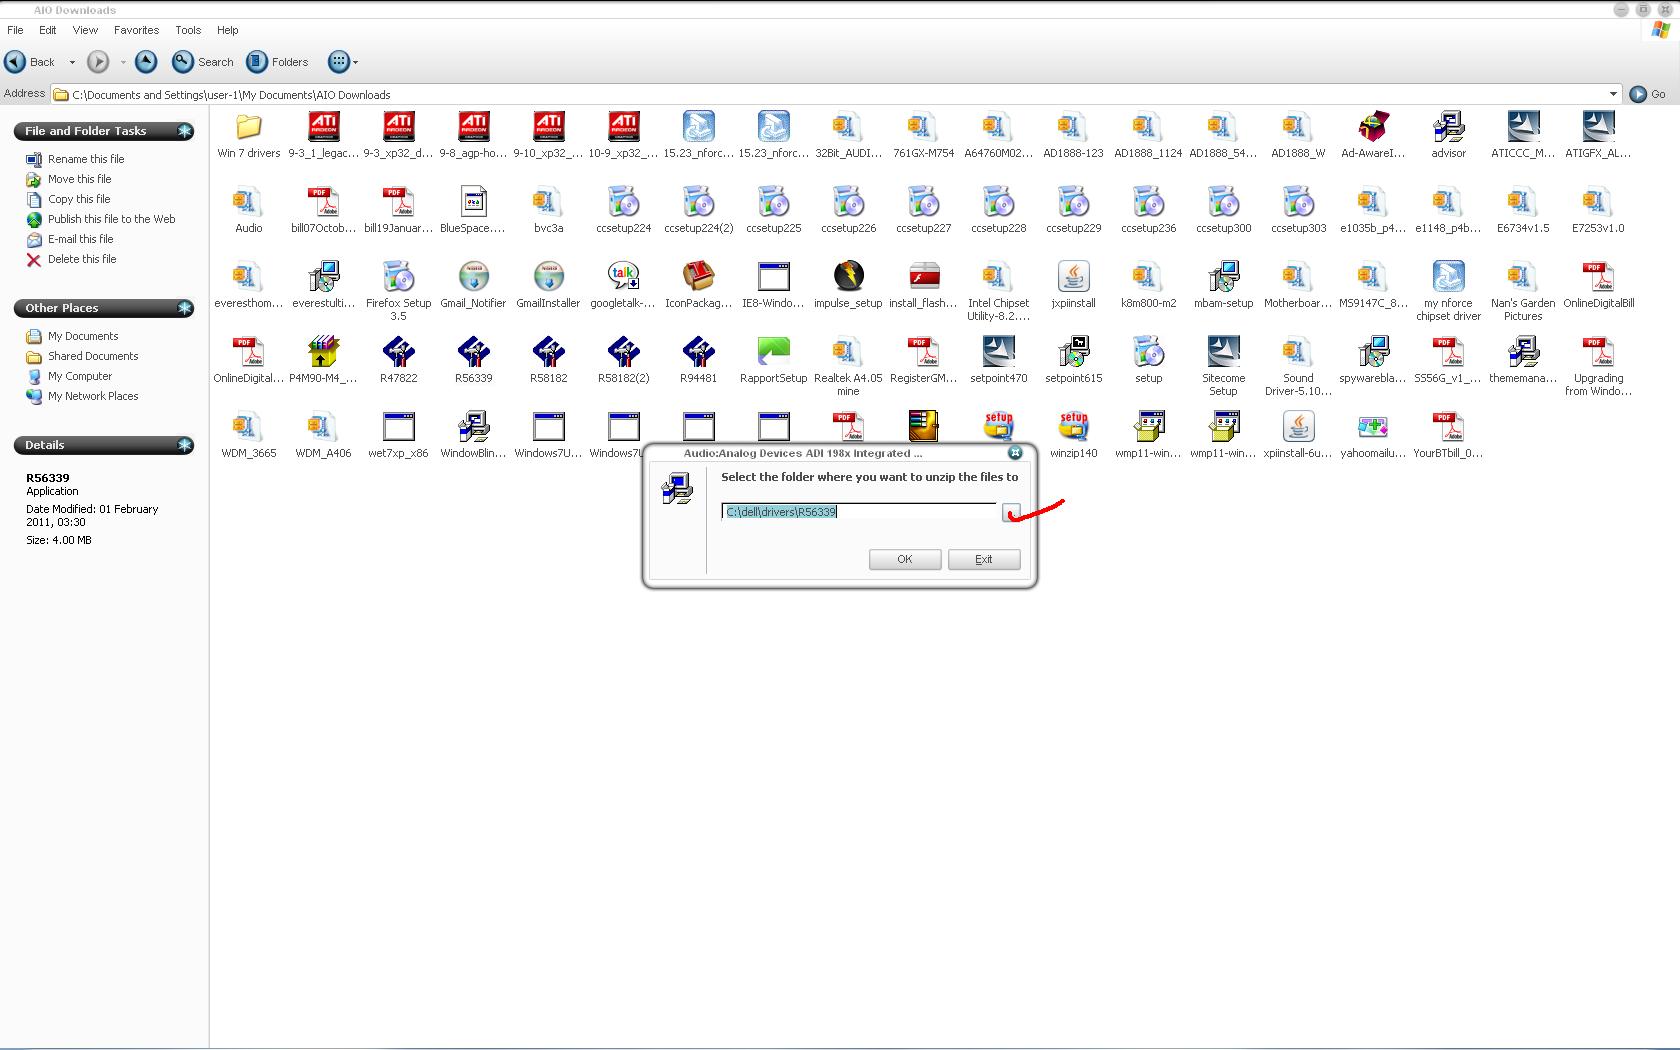Image resolution: width=1680 pixels, height=1050 pixels.
Task: Collapse the File and Folder Tasks panel
Action: (x=185, y=131)
